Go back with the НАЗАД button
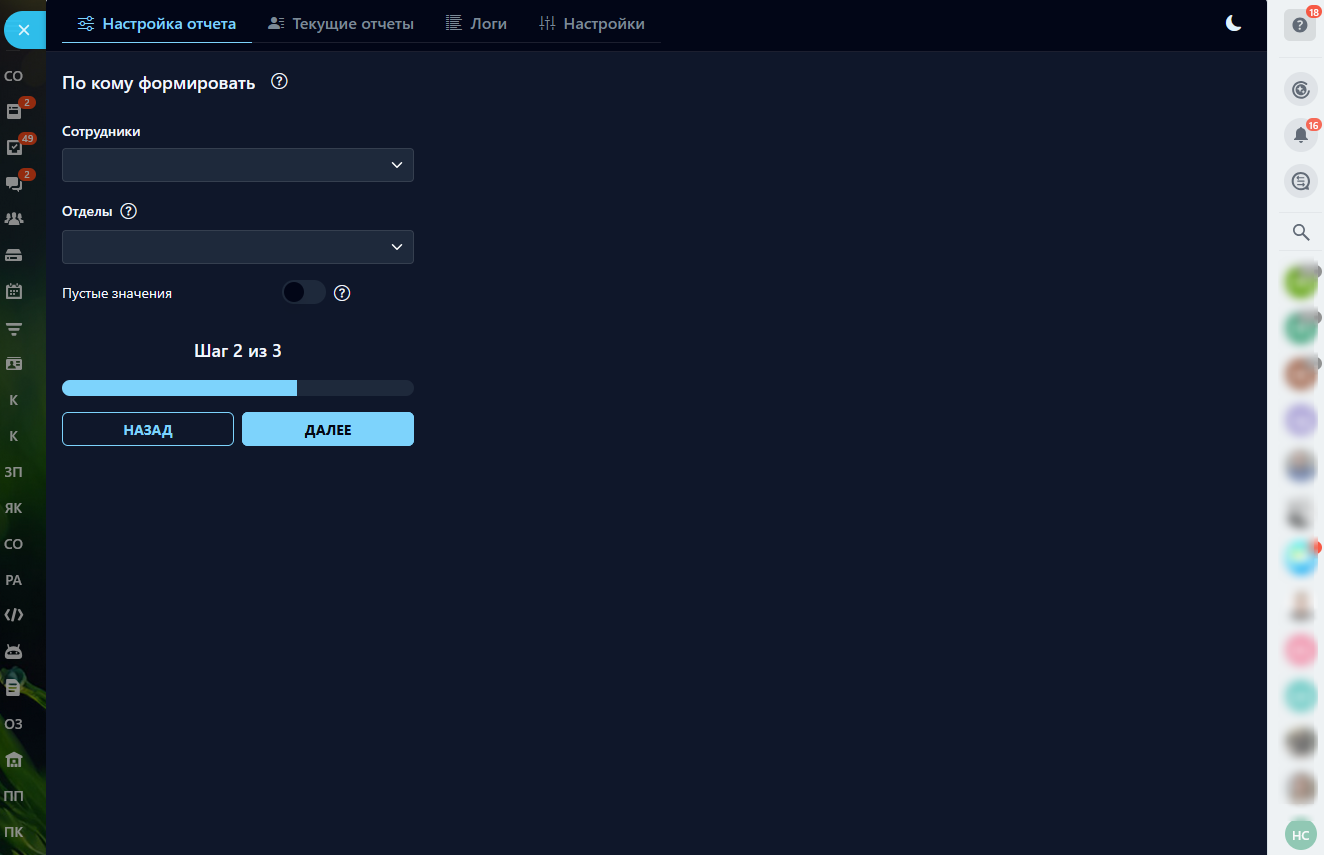The image size is (1324, 855). [x=148, y=429]
